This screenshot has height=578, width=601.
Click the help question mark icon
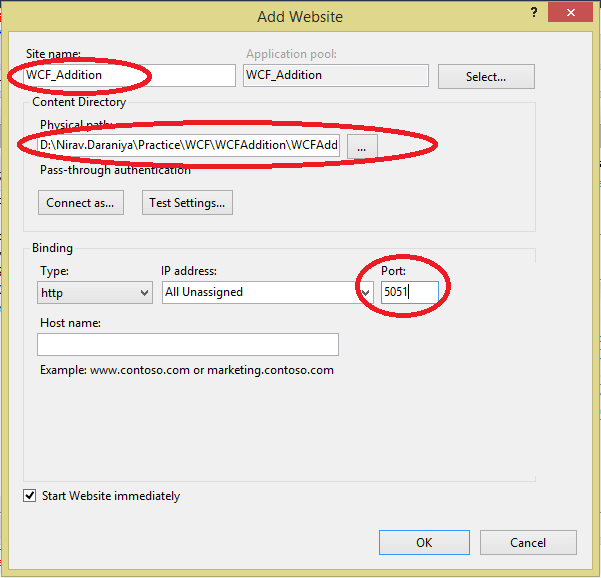534,13
